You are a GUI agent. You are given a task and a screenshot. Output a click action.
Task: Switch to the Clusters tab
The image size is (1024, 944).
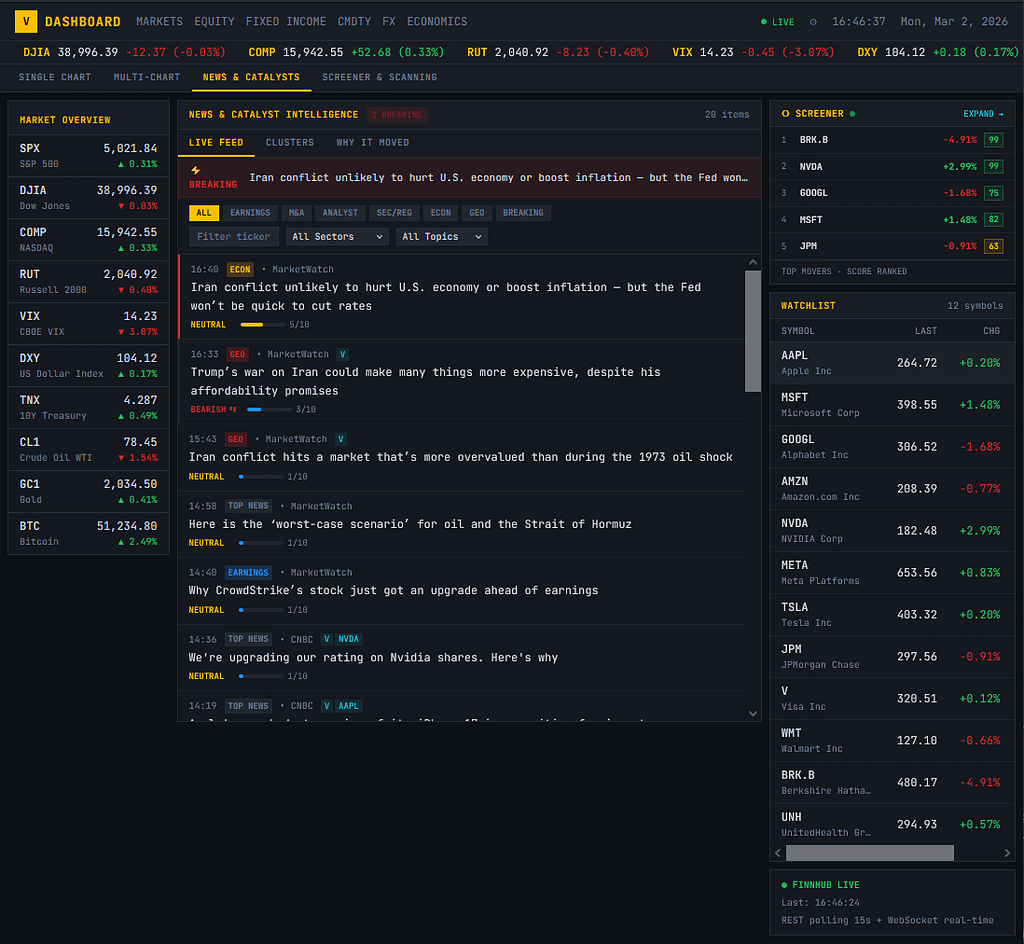[x=289, y=143]
